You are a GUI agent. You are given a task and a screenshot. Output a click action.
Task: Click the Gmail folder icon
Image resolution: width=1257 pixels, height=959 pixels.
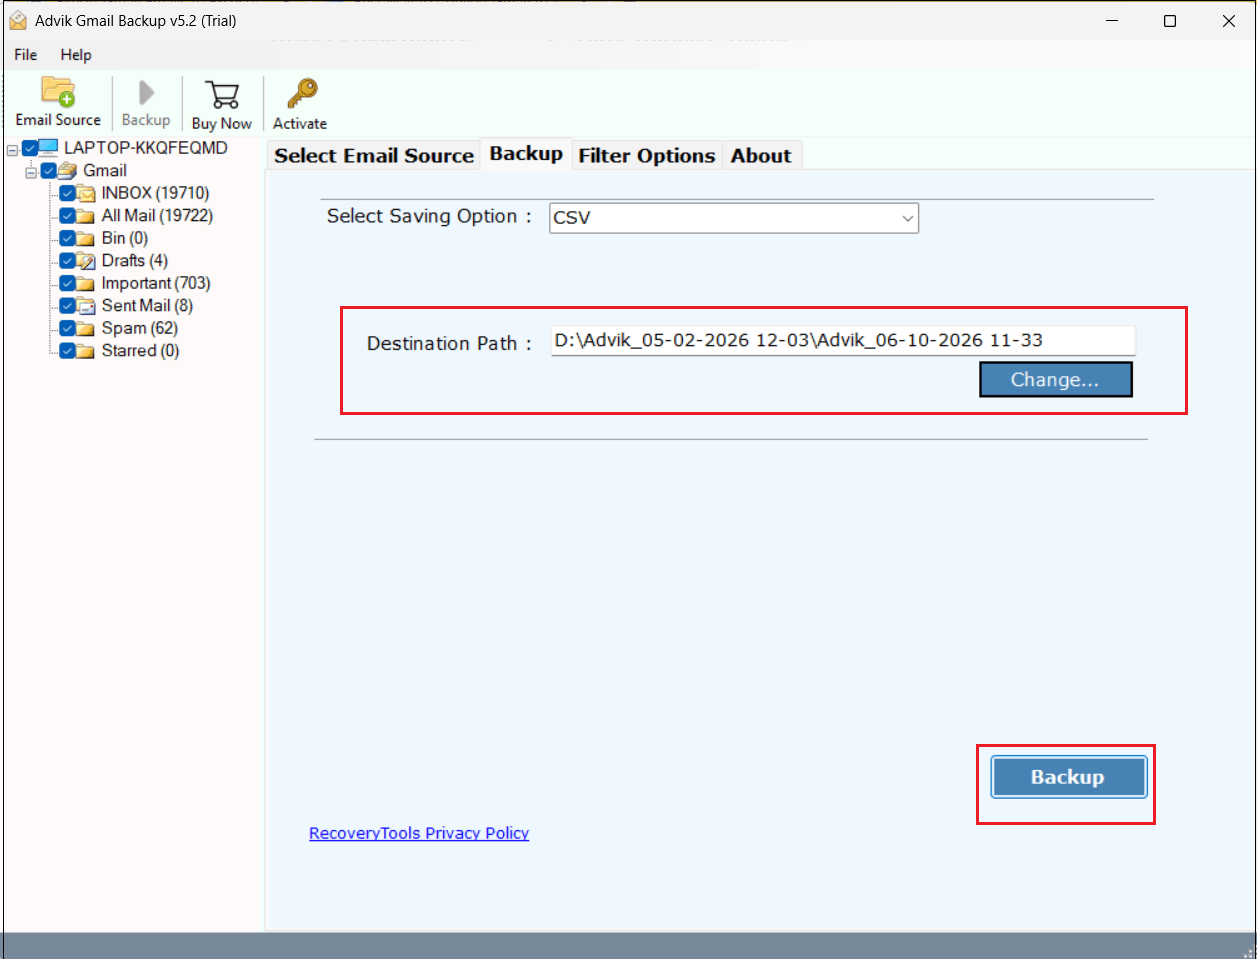[x=67, y=171]
